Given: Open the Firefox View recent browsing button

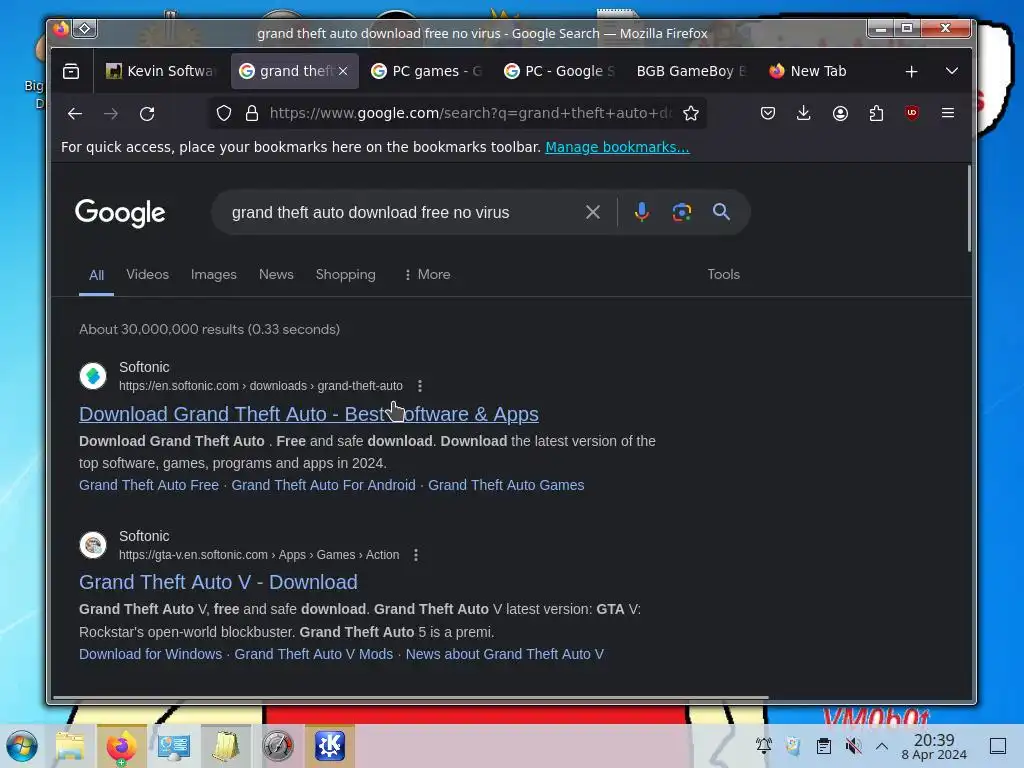Looking at the screenshot, I should pyautogui.click(x=71, y=71).
